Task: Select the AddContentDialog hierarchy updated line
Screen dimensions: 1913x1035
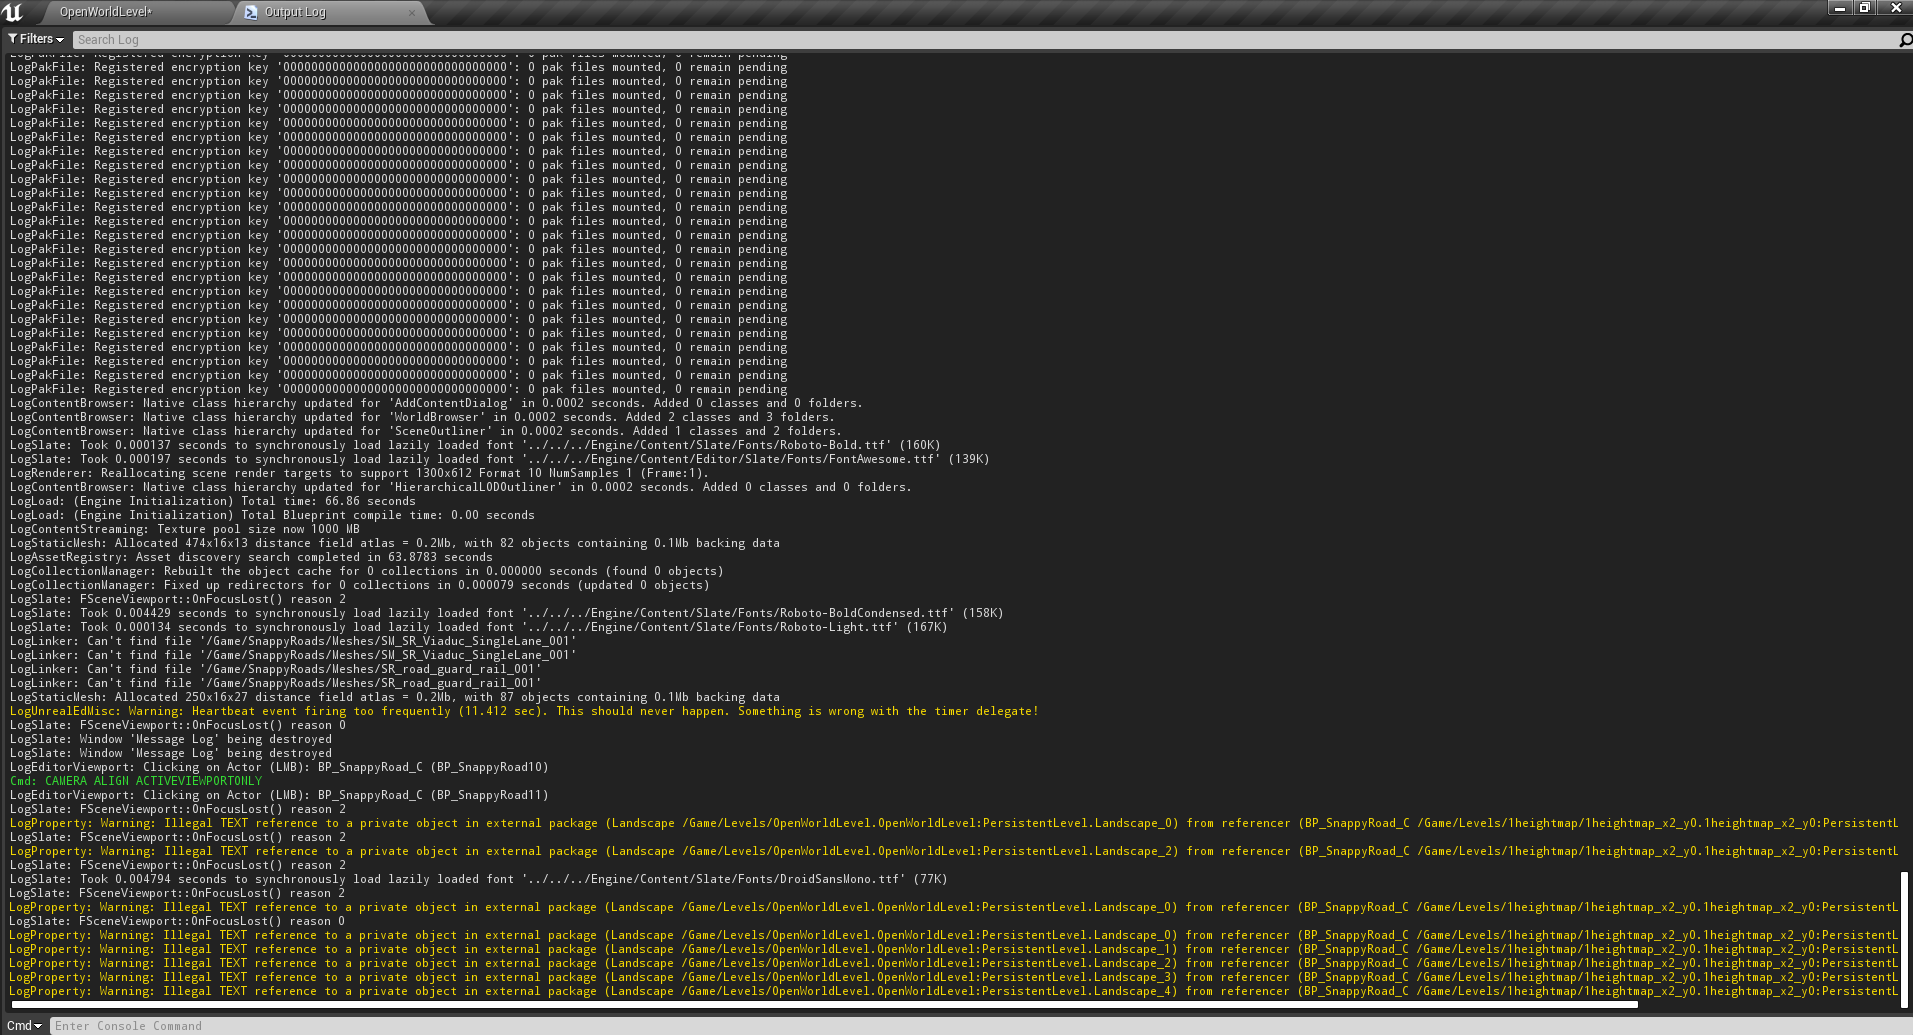Action: (x=436, y=403)
